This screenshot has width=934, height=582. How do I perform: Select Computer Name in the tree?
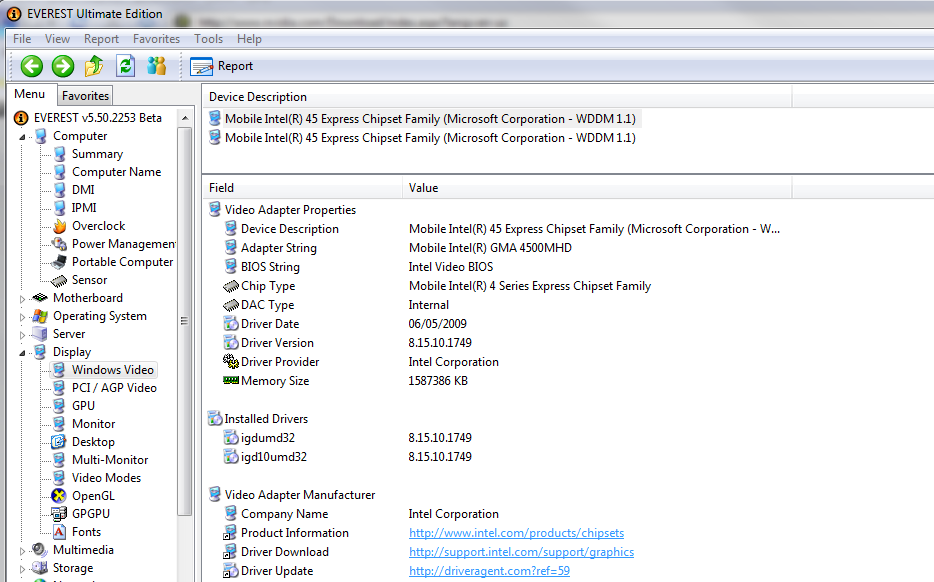116,172
